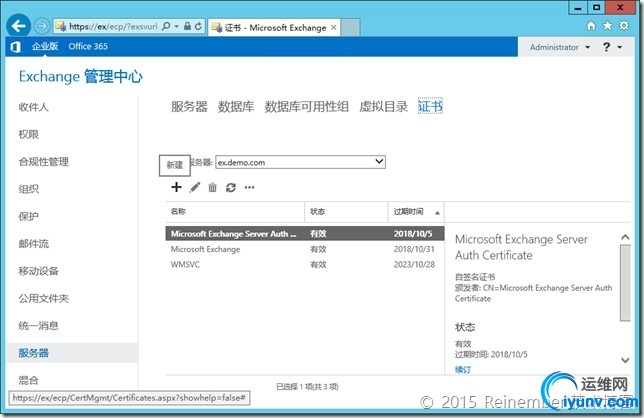Click the browser back arrow button
Image resolution: width=644 pixels, height=418 pixels.
tap(18, 26)
